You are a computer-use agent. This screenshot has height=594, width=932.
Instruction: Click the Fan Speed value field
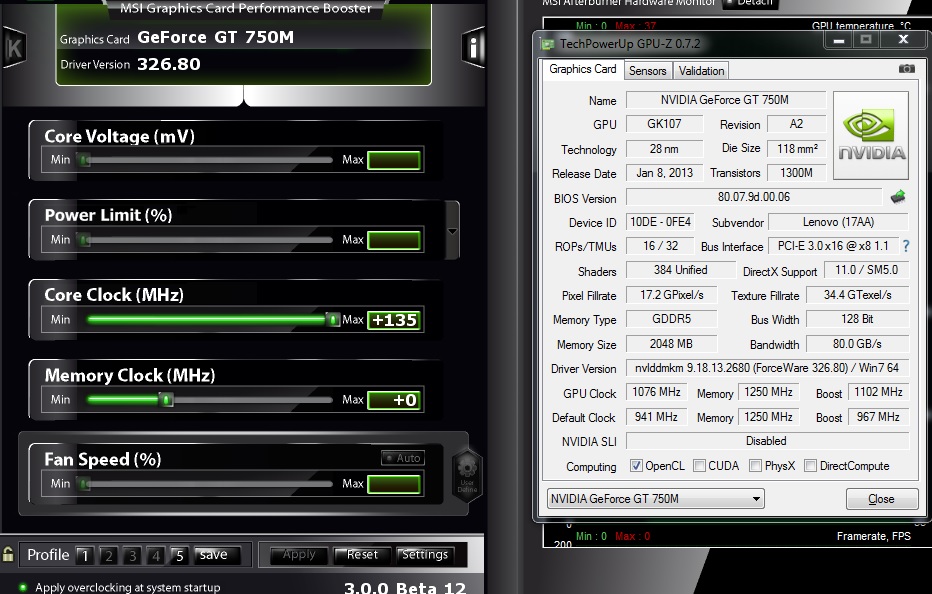coord(394,485)
